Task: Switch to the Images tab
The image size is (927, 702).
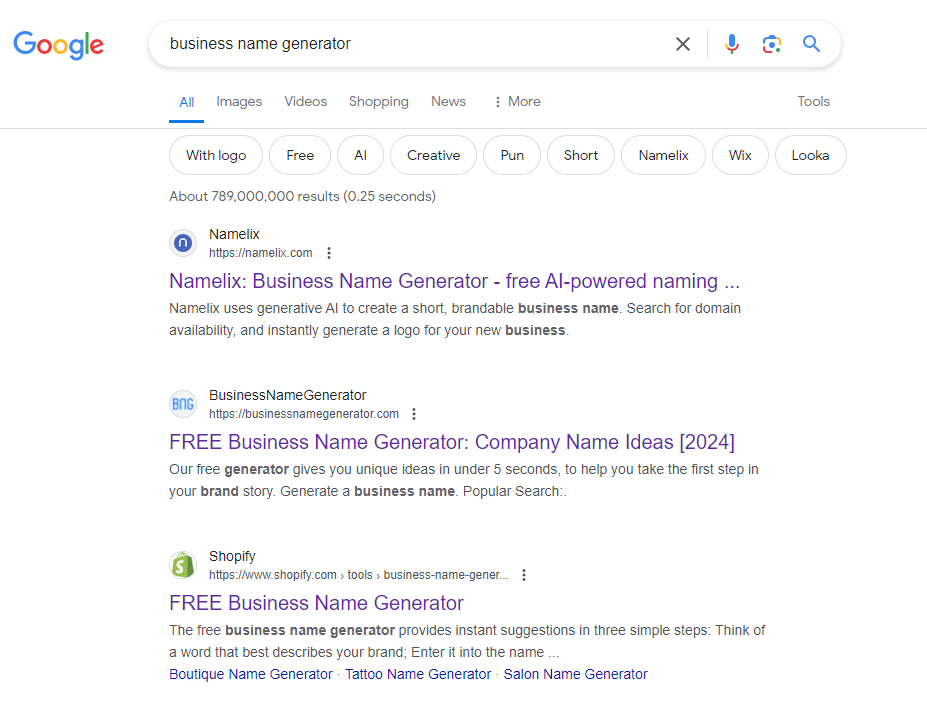Action: pos(239,101)
